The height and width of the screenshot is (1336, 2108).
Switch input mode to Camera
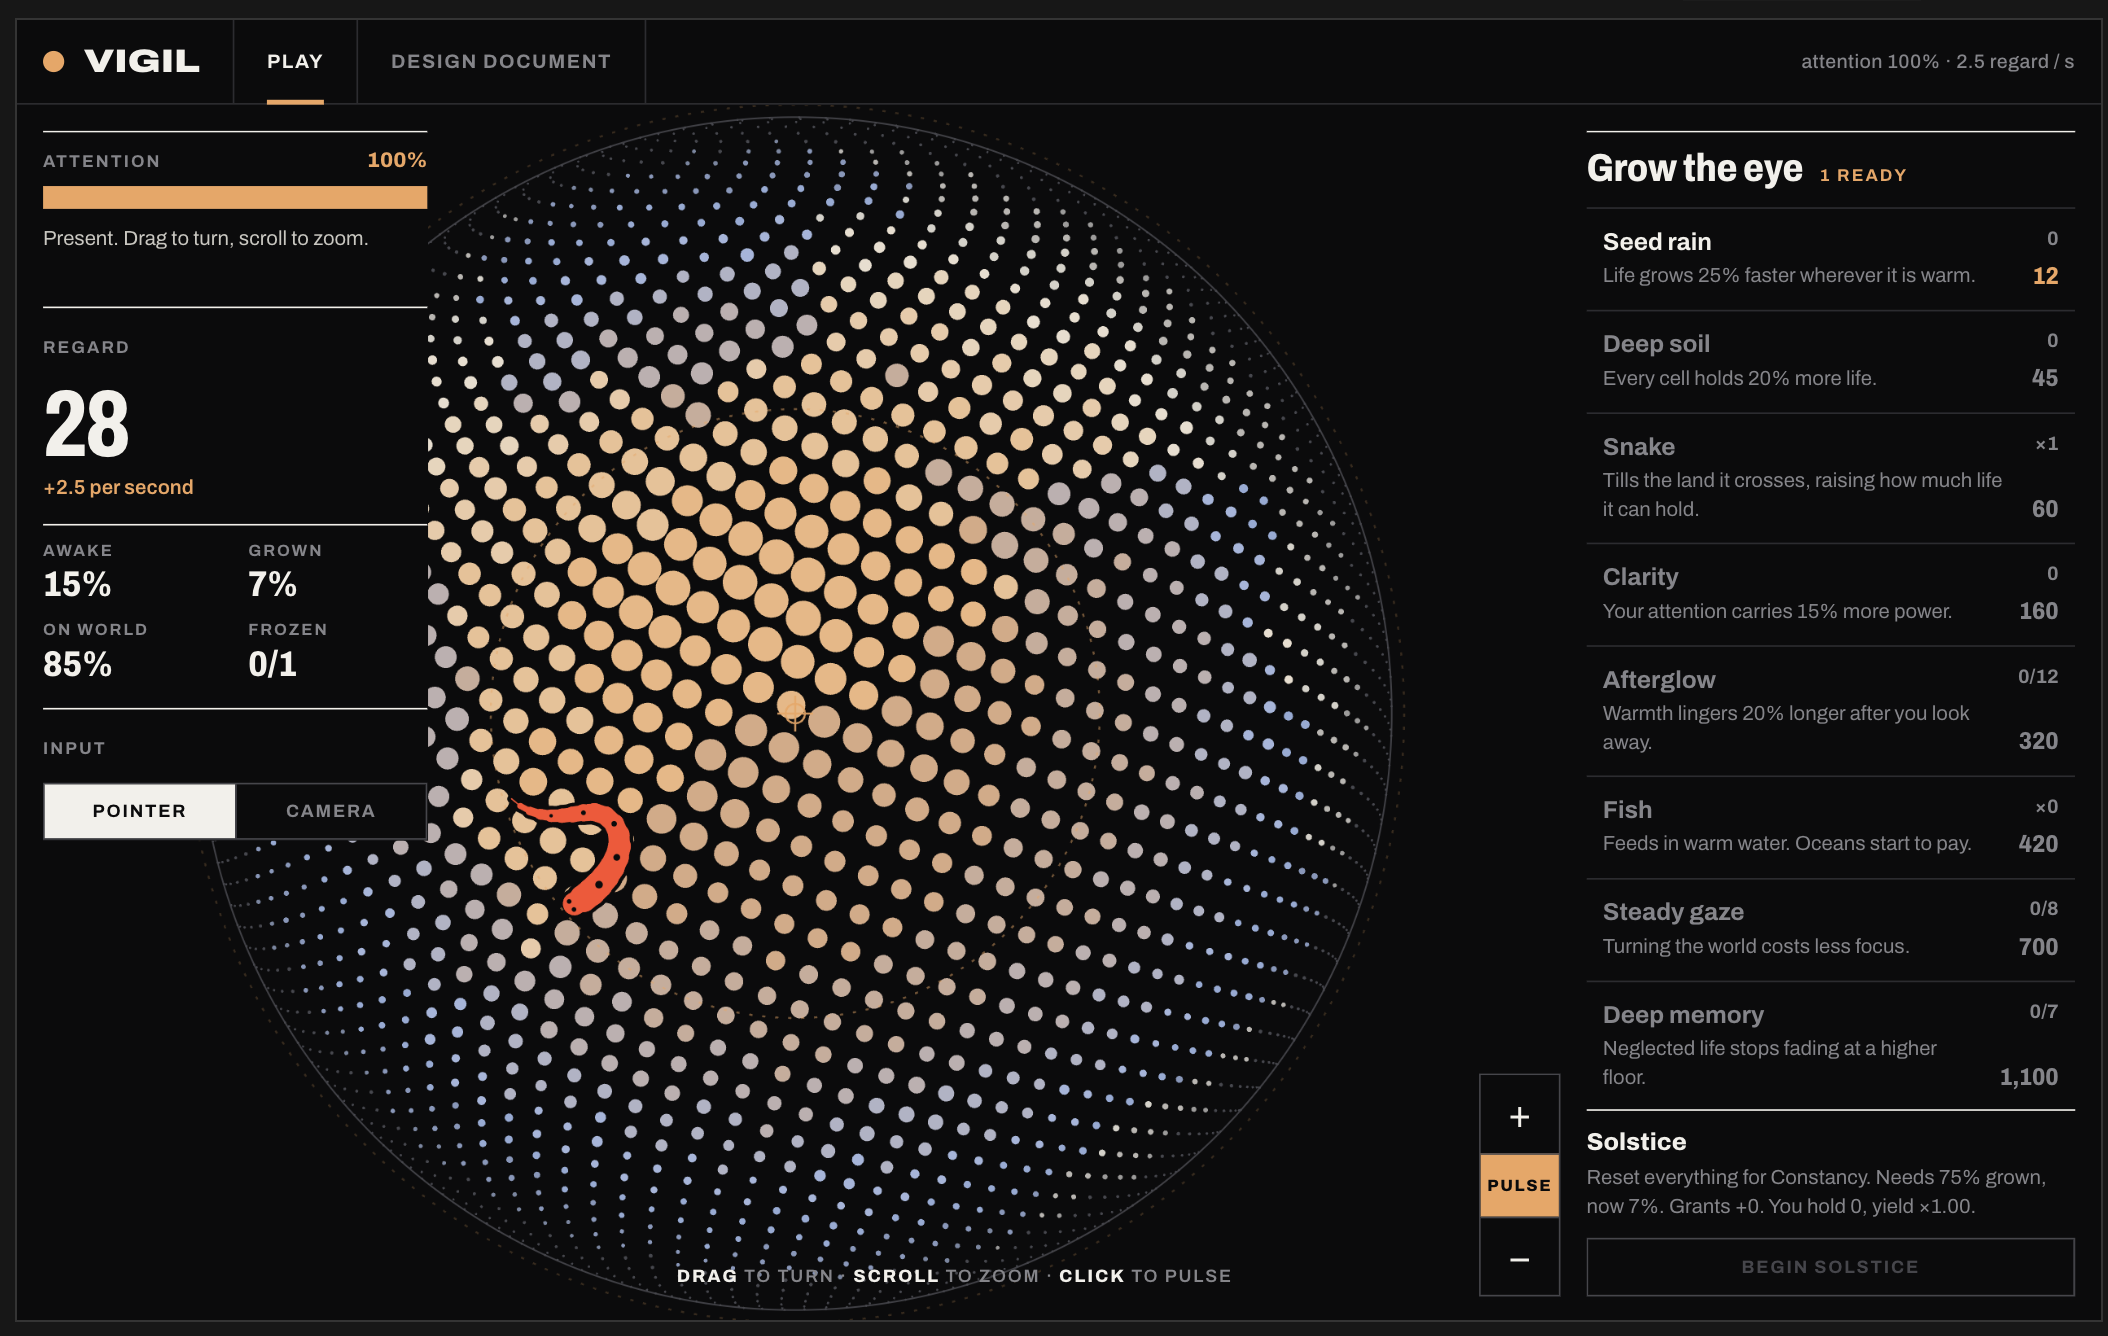331,811
